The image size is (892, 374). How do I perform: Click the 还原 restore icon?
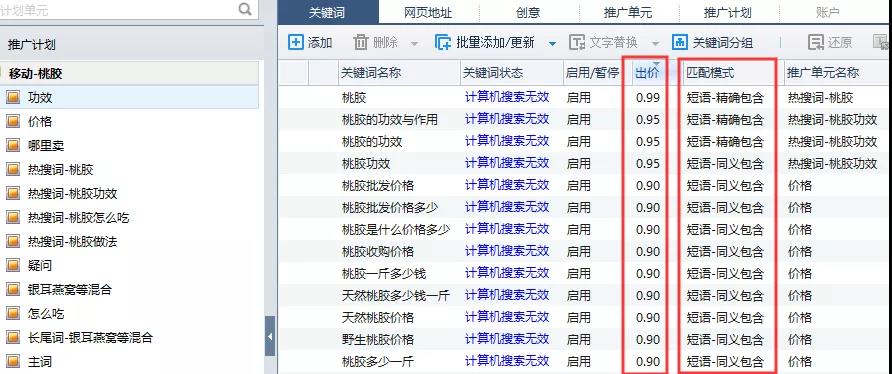click(816, 42)
